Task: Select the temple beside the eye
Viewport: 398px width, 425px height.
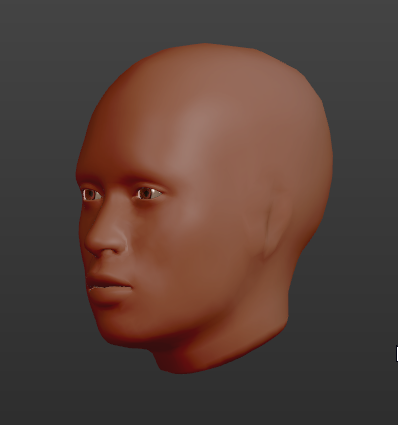Action: pos(187,187)
